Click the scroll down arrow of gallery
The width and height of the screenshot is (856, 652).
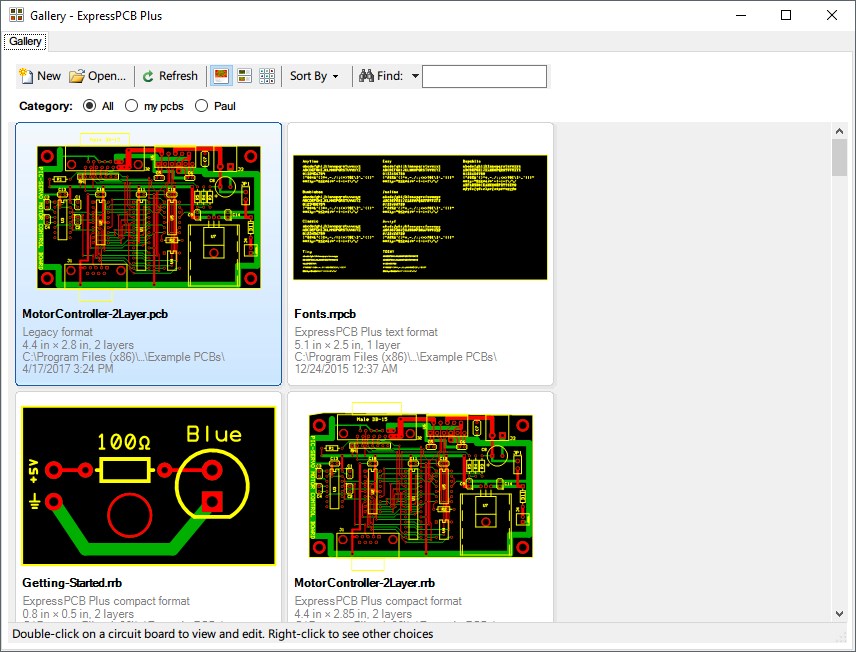click(839, 613)
